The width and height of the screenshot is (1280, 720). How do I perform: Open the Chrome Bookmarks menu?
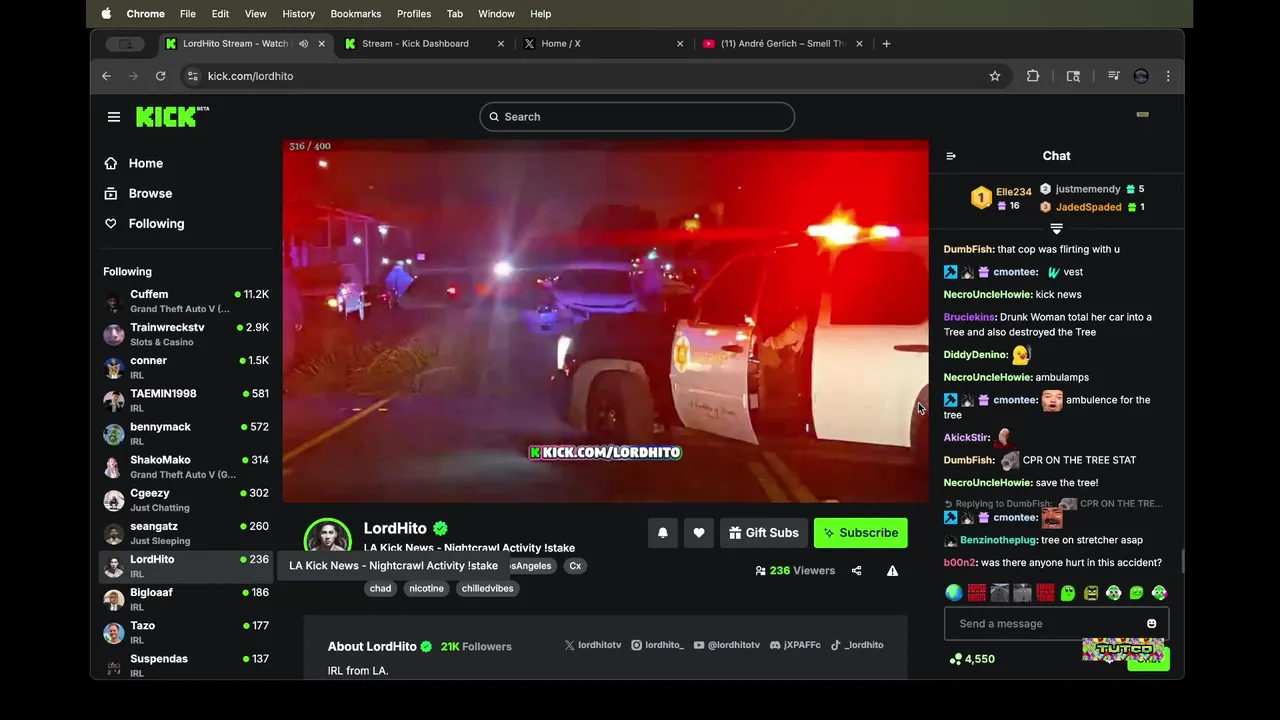point(356,14)
